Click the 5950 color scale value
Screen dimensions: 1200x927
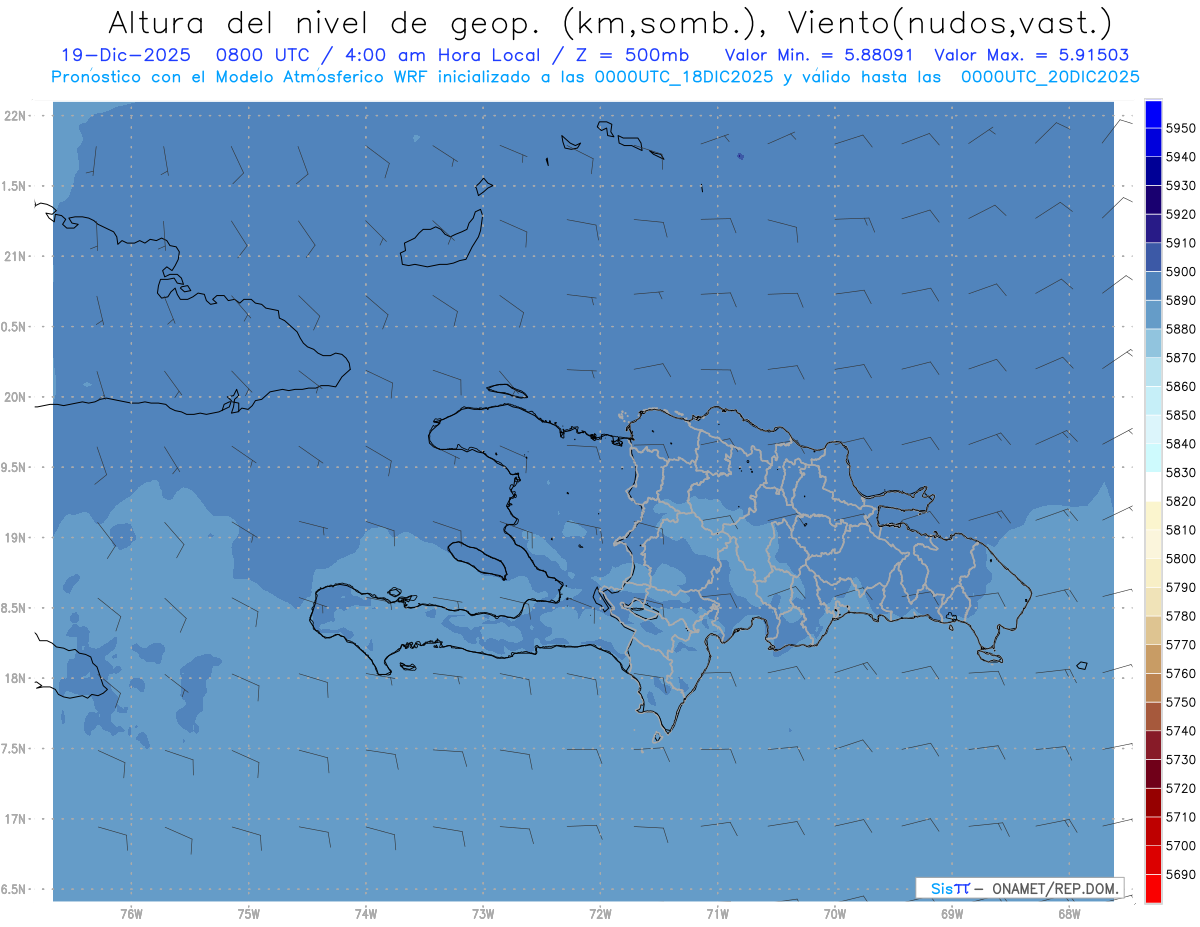click(x=1181, y=128)
